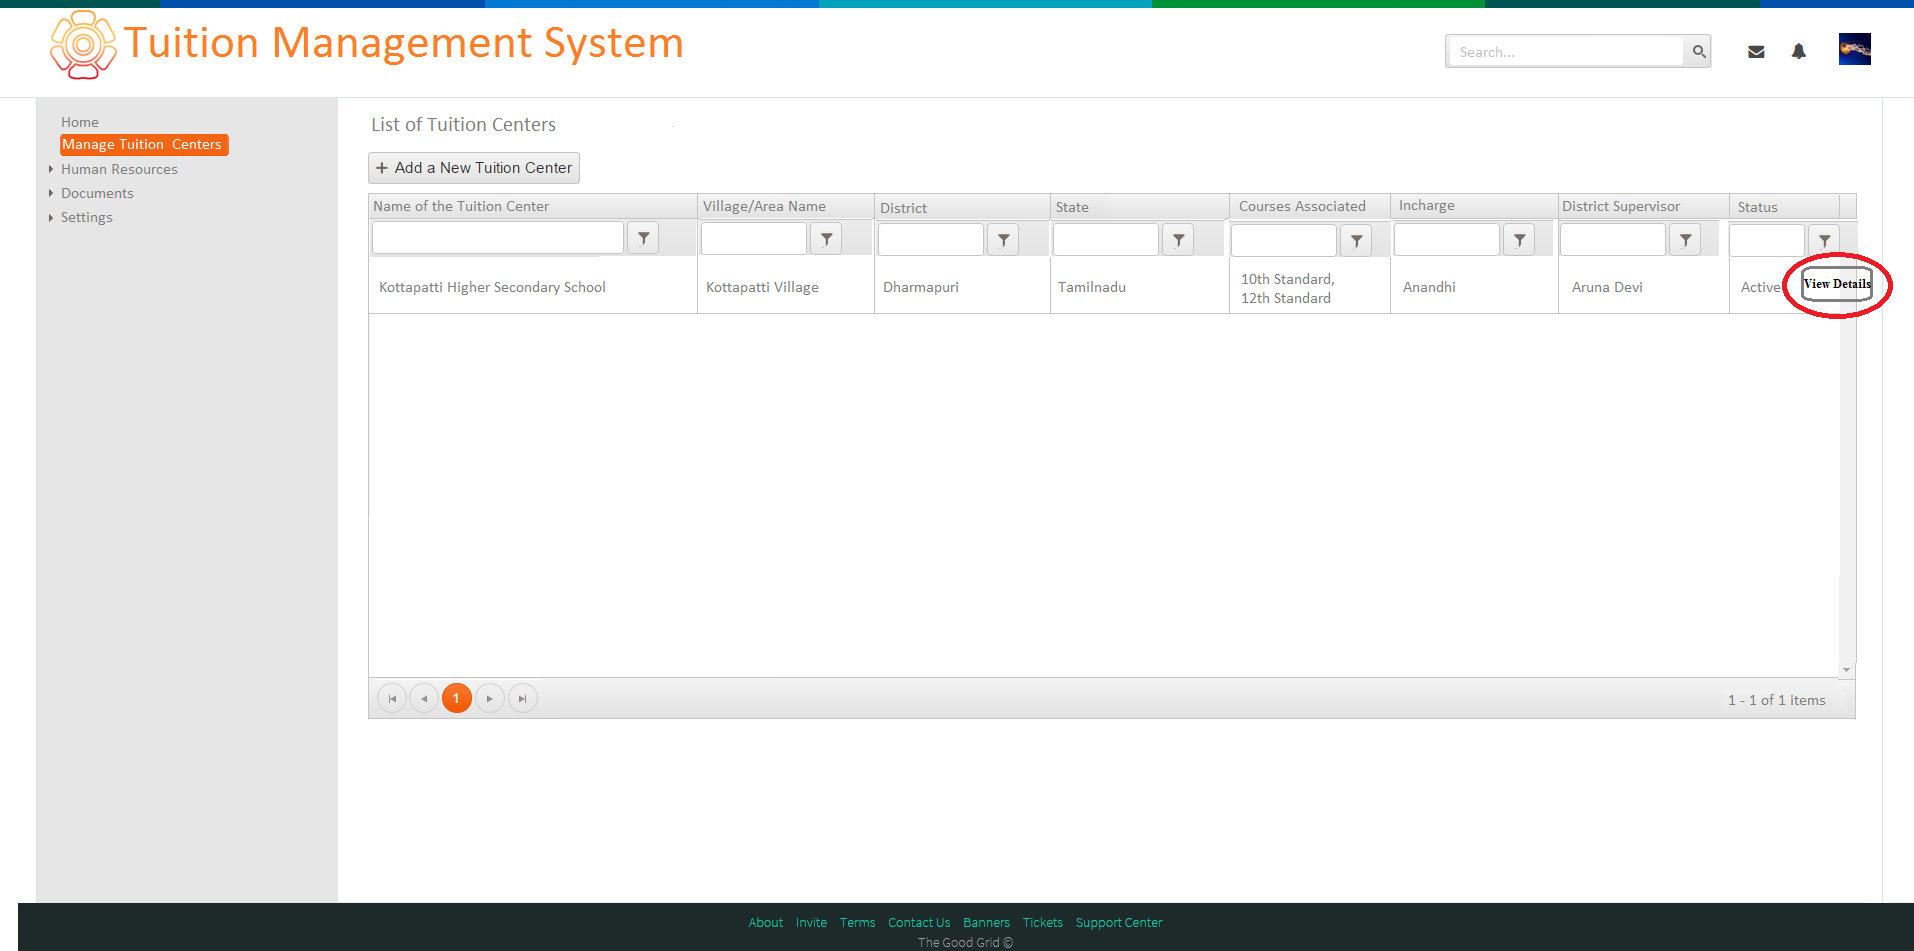Open the Tickets footer link

1042,923
